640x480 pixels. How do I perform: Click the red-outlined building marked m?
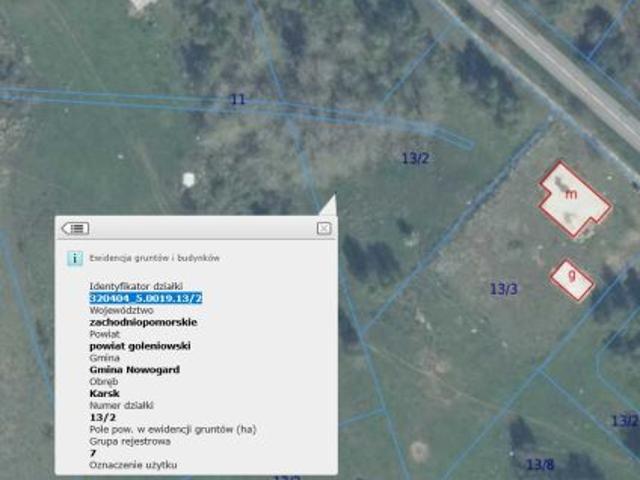pyautogui.click(x=573, y=198)
